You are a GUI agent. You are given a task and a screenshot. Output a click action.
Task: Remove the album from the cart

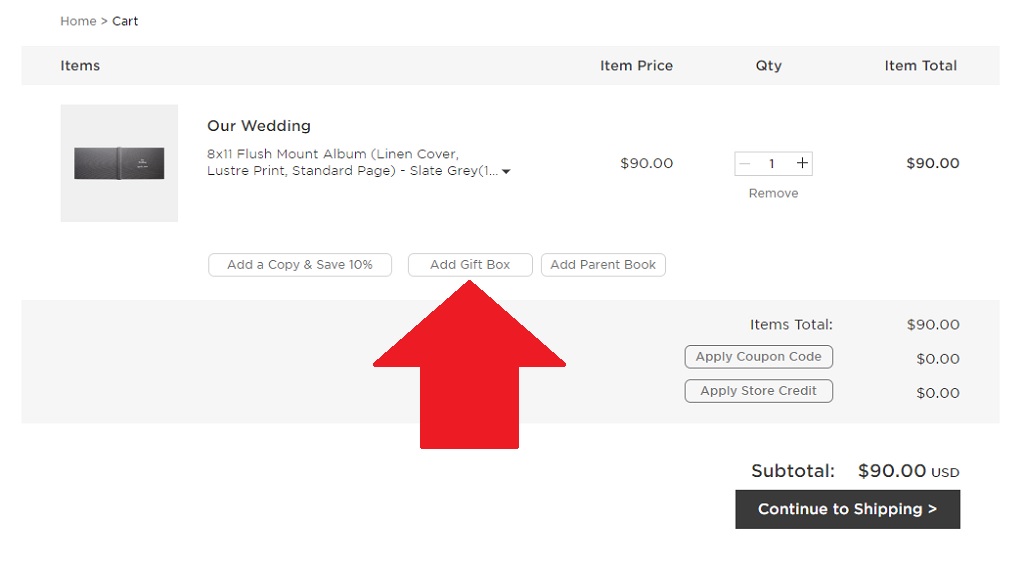tap(773, 193)
